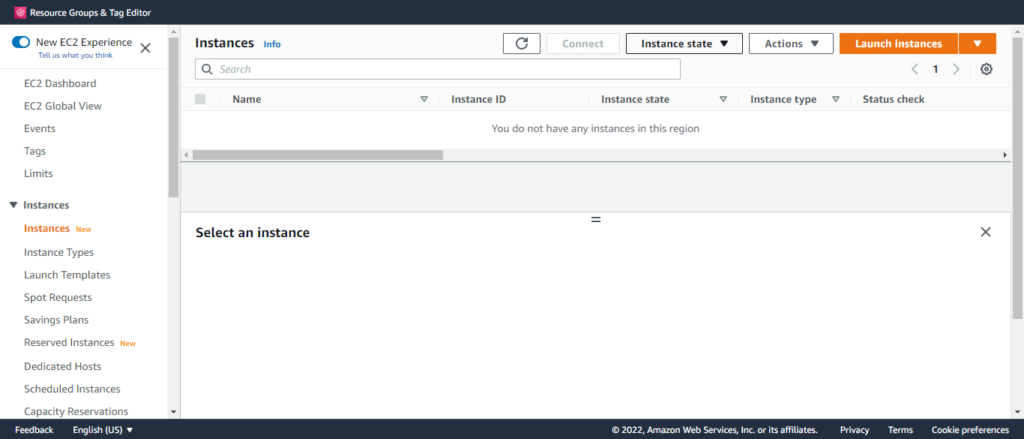Screen dimensions: 1024x439
Task: Click the Resource Groups & Tag Editor title
Action: click(90, 12)
